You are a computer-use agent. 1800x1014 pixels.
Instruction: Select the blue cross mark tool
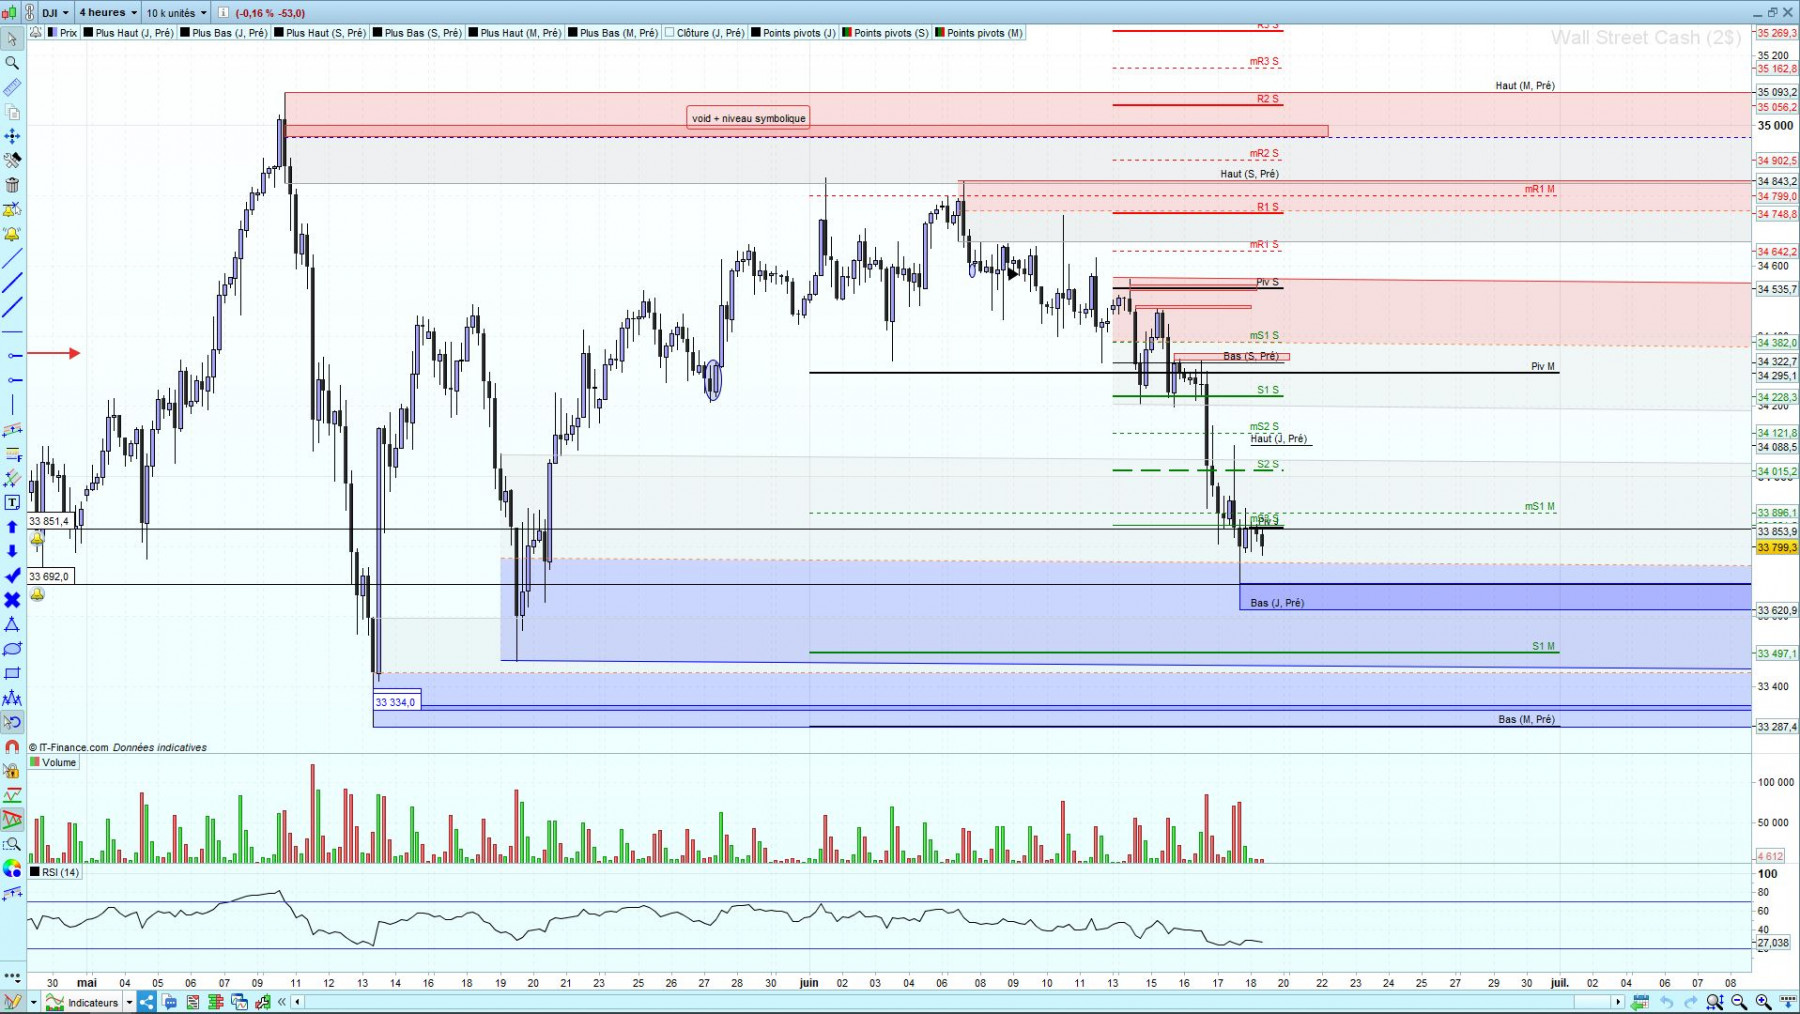pyautogui.click(x=12, y=600)
